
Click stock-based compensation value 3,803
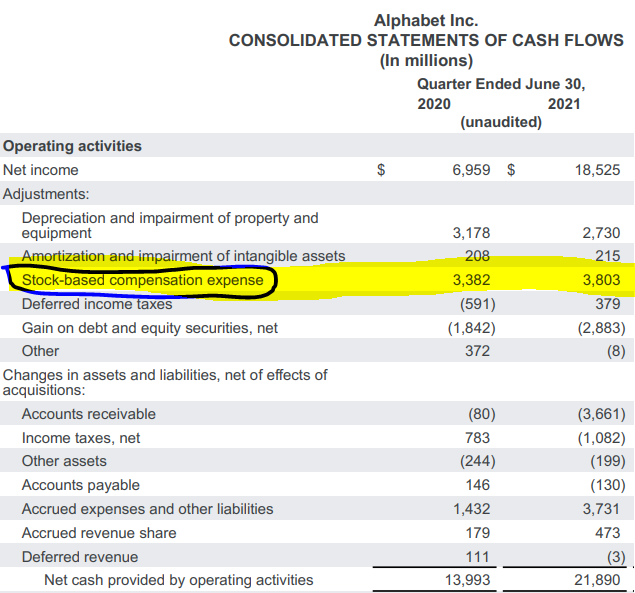(x=601, y=280)
